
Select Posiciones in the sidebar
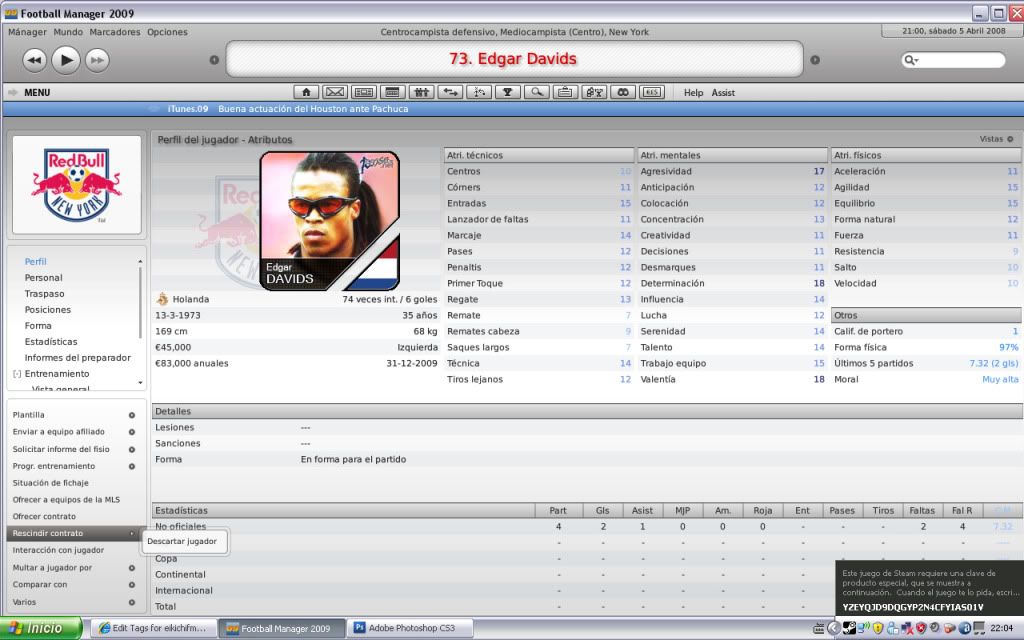pos(48,310)
